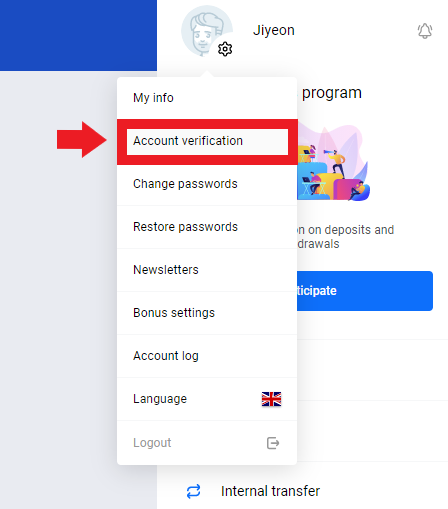Select Account verification menu entry
This screenshot has width=448, height=509.
pos(207,141)
